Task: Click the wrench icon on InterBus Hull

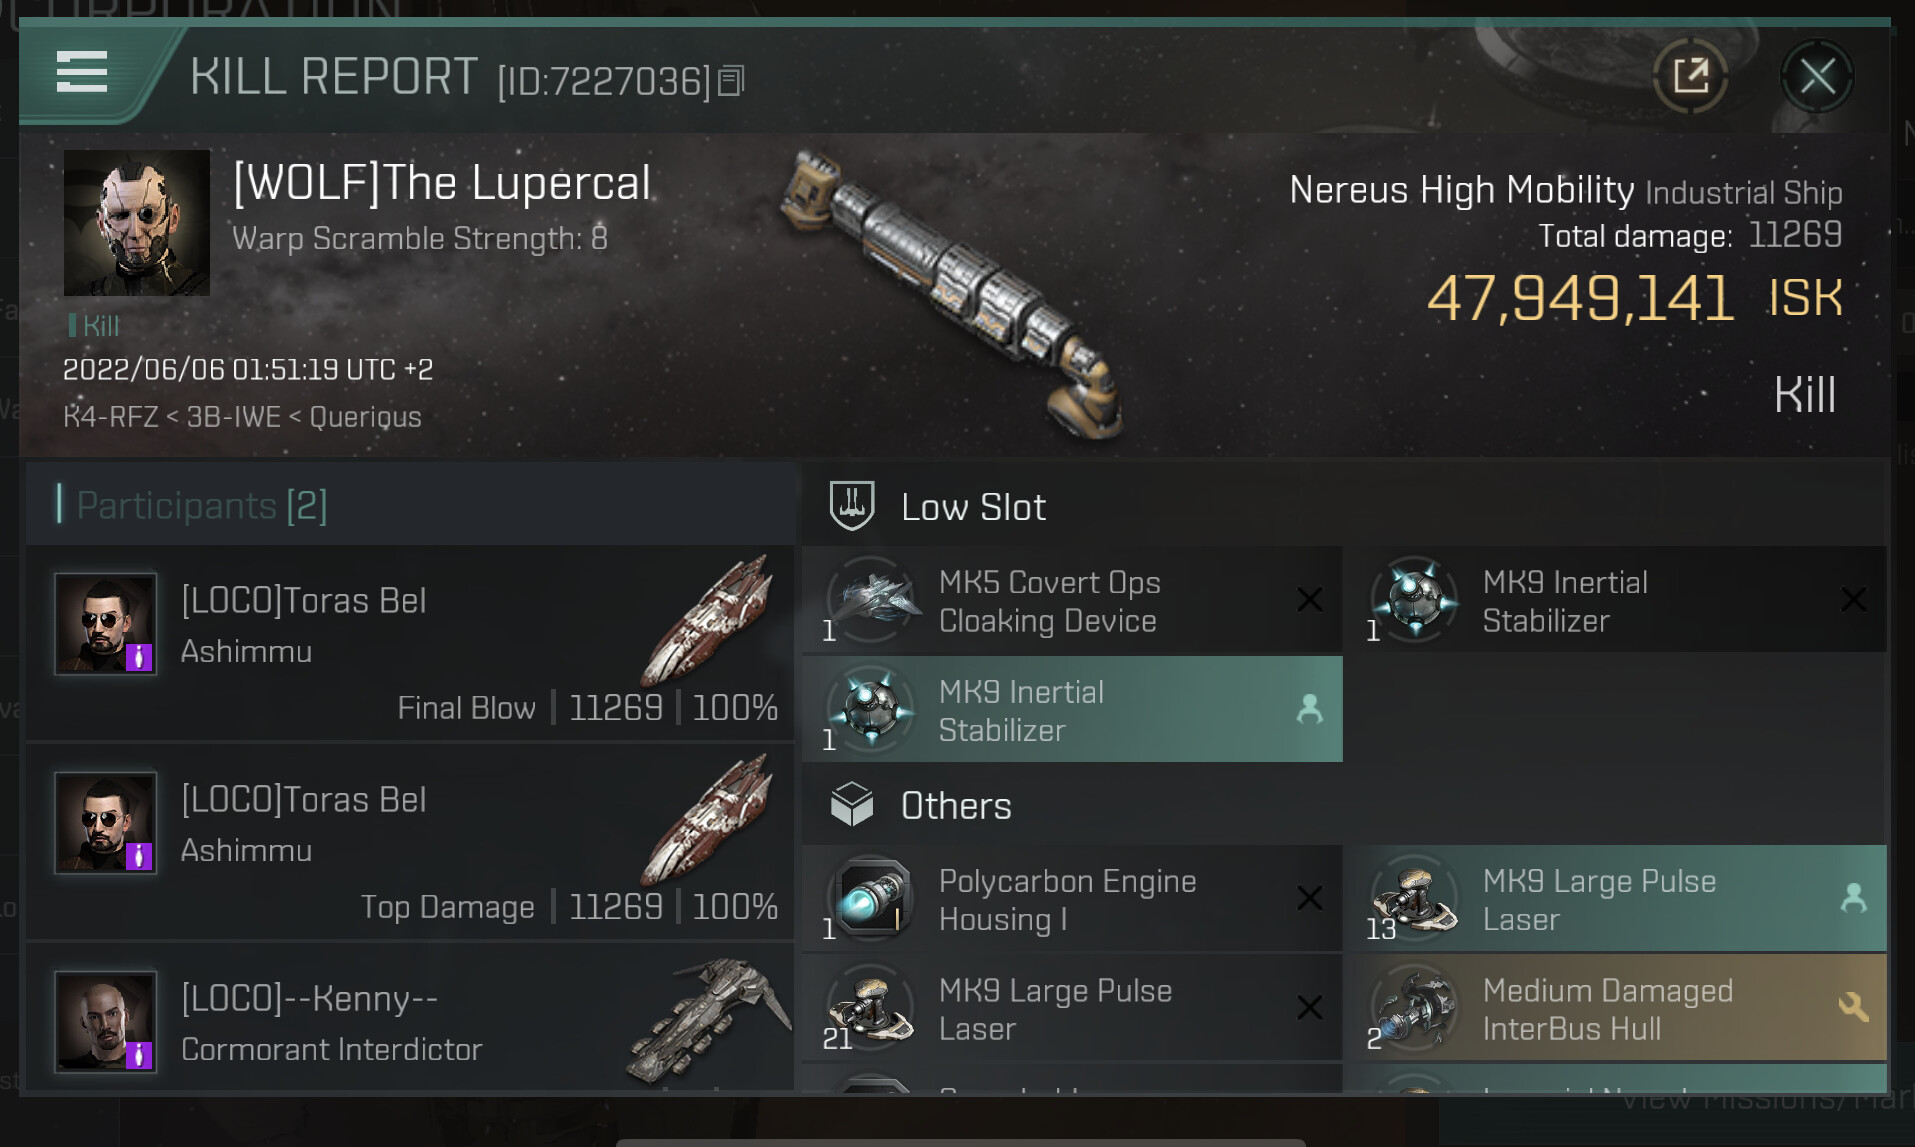Action: [1853, 1007]
